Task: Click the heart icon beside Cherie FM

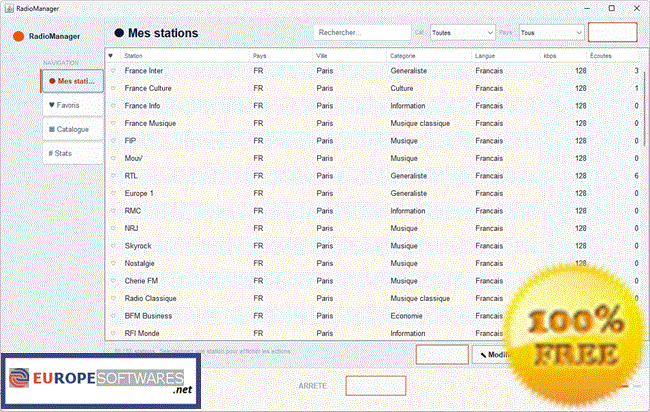Action: click(113, 281)
